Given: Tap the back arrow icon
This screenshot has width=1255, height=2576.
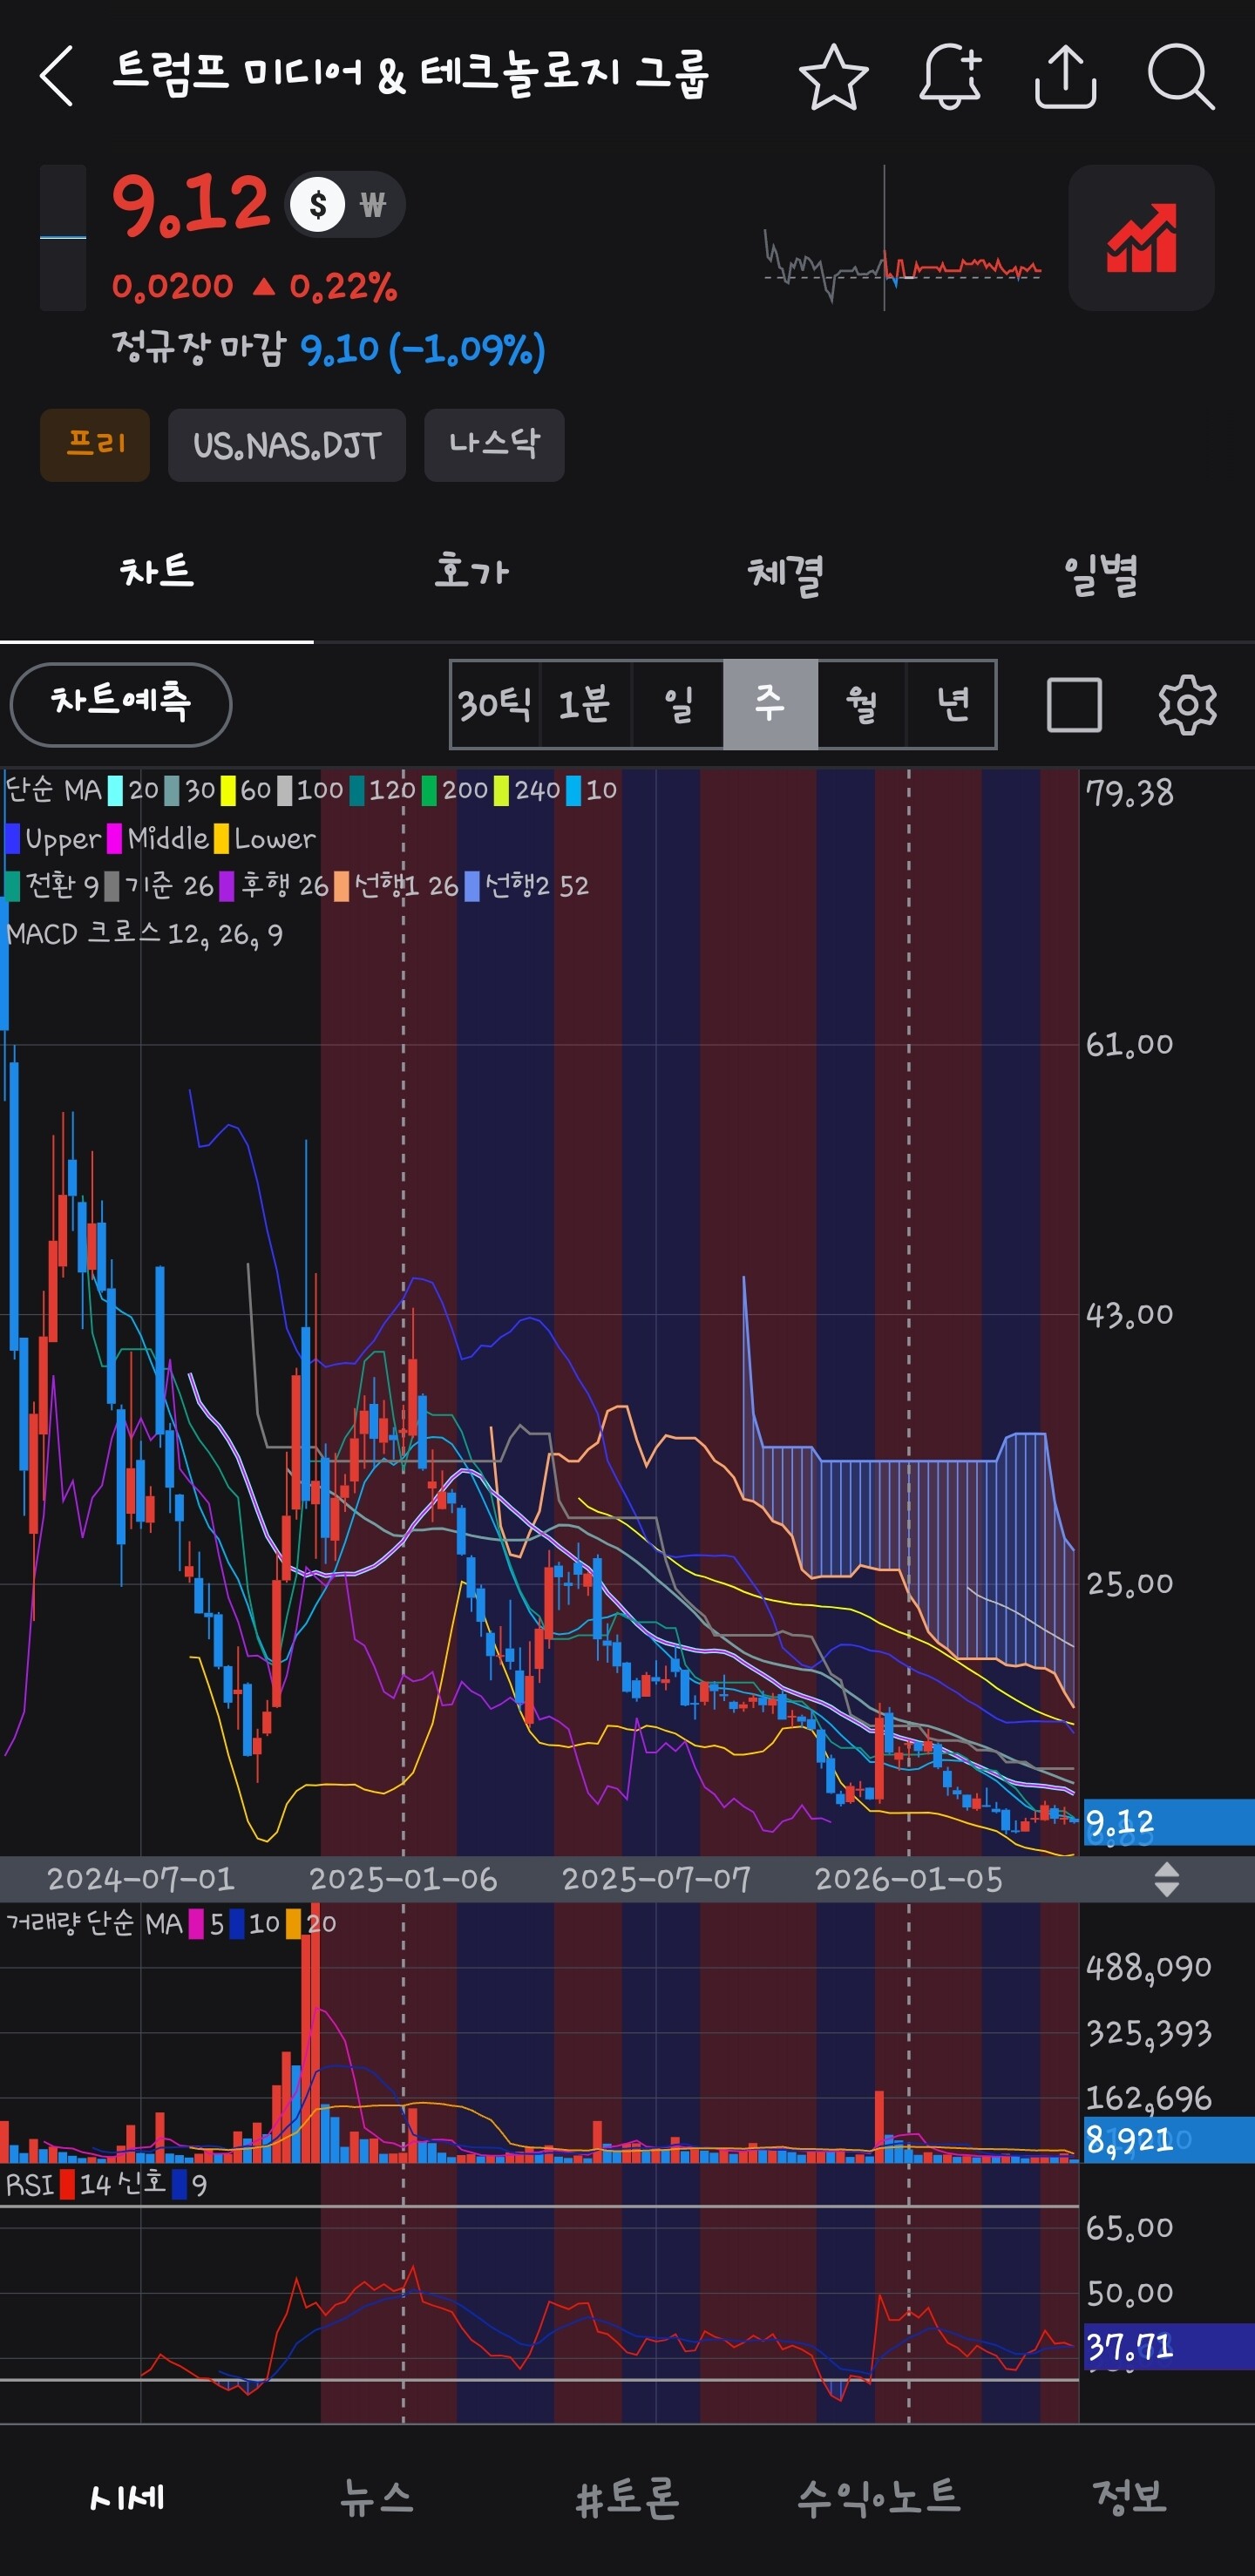Looking at the screenshot, I should point(57,76).
